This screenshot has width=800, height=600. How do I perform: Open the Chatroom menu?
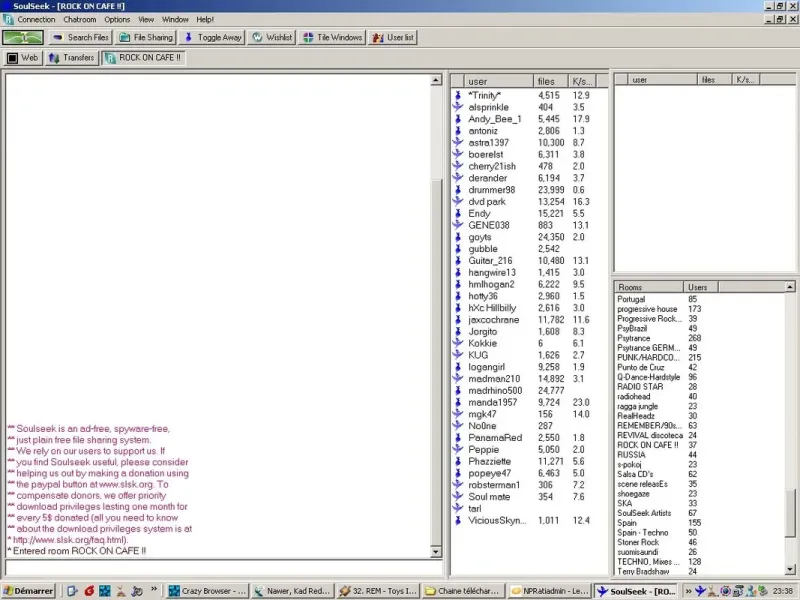80,19
